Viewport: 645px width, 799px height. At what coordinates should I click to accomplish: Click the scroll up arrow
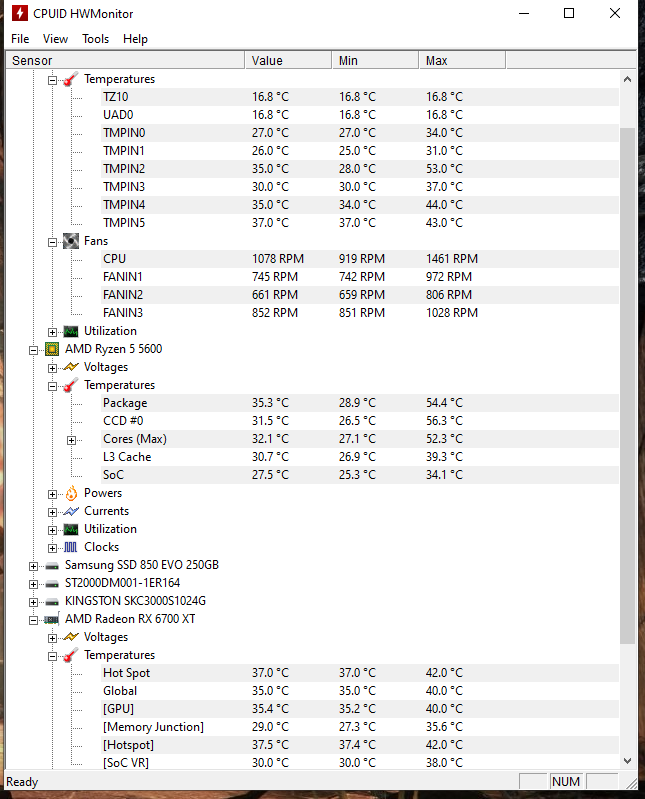tap(628, 79)
